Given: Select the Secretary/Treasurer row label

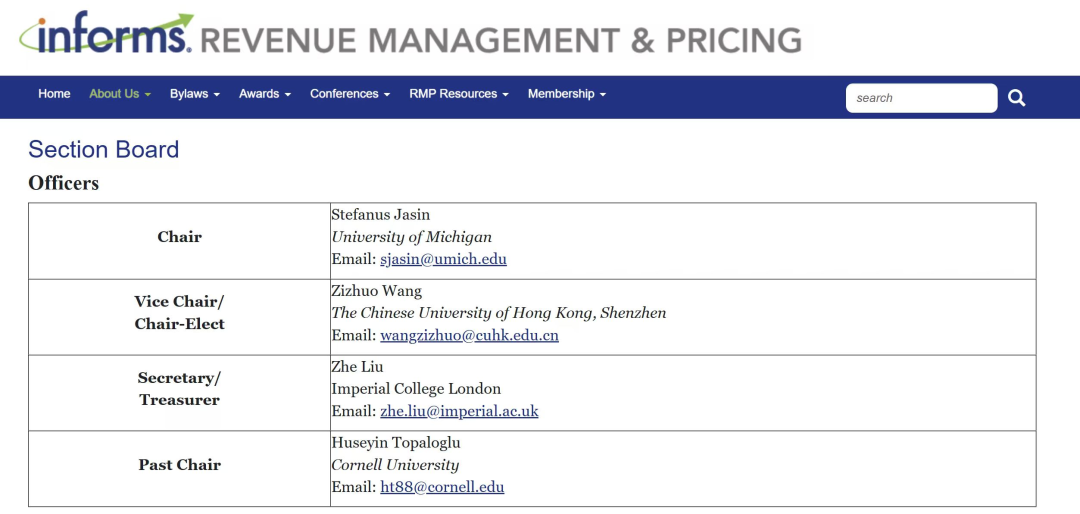Looking at the screenshot, I should [x=179, y=389].
